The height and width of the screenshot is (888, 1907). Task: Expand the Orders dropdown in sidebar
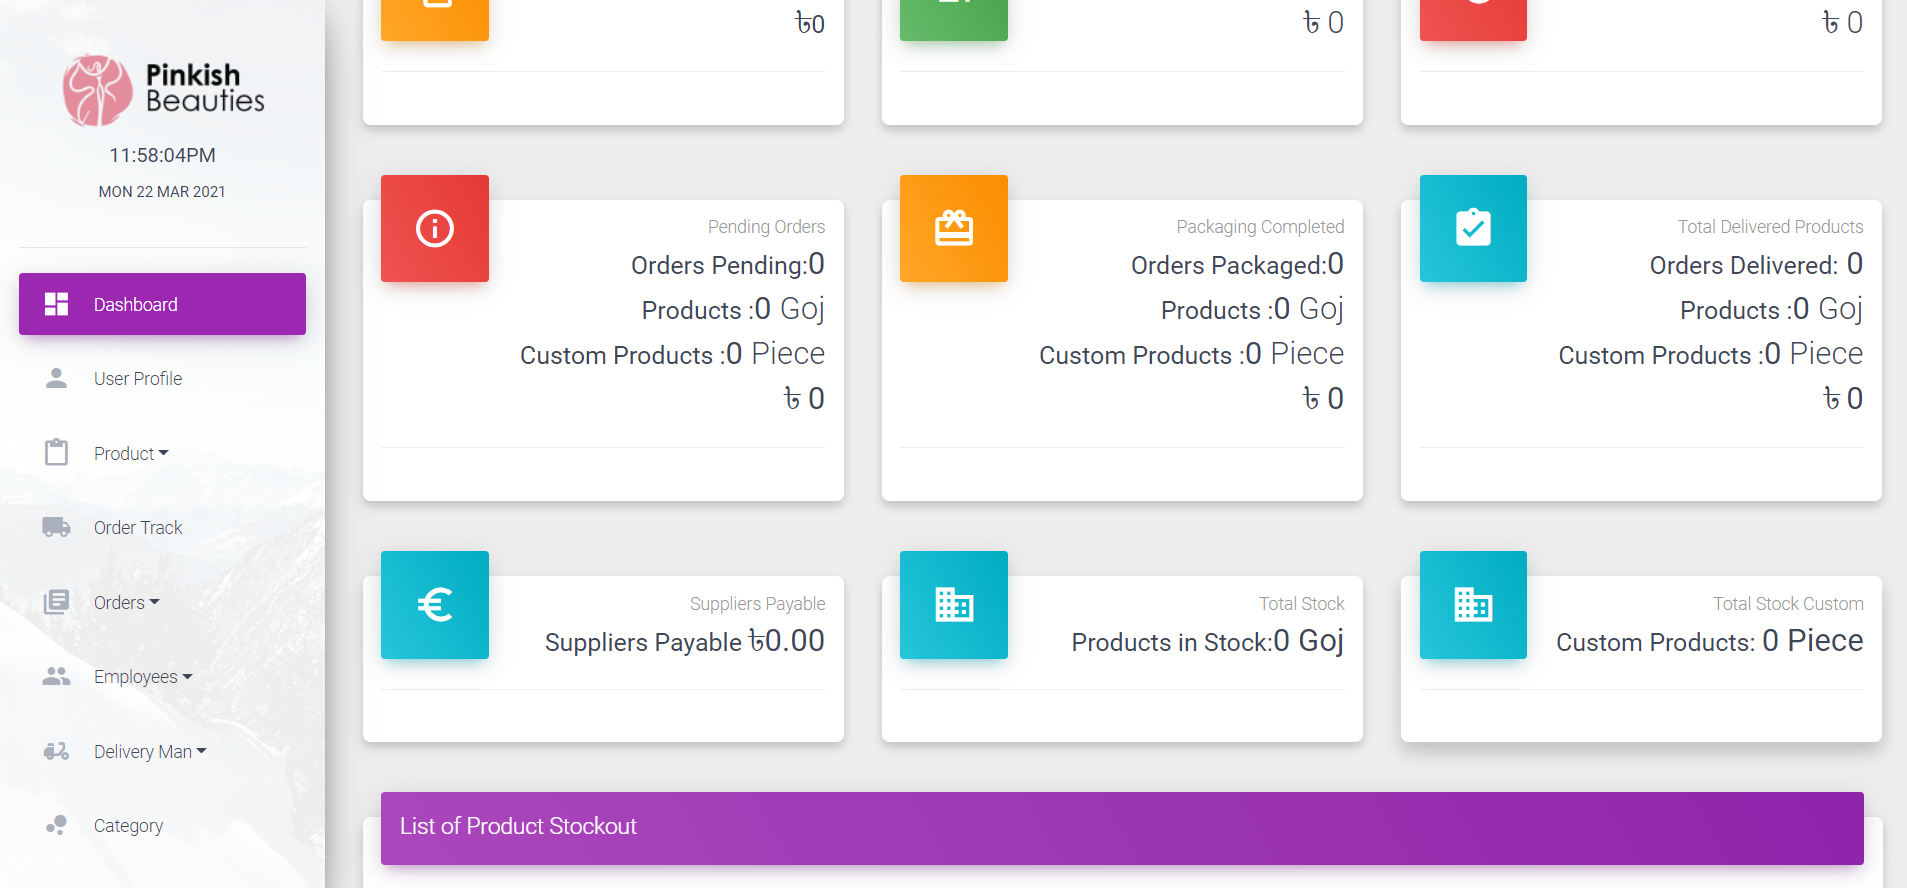tap(126, 602)
